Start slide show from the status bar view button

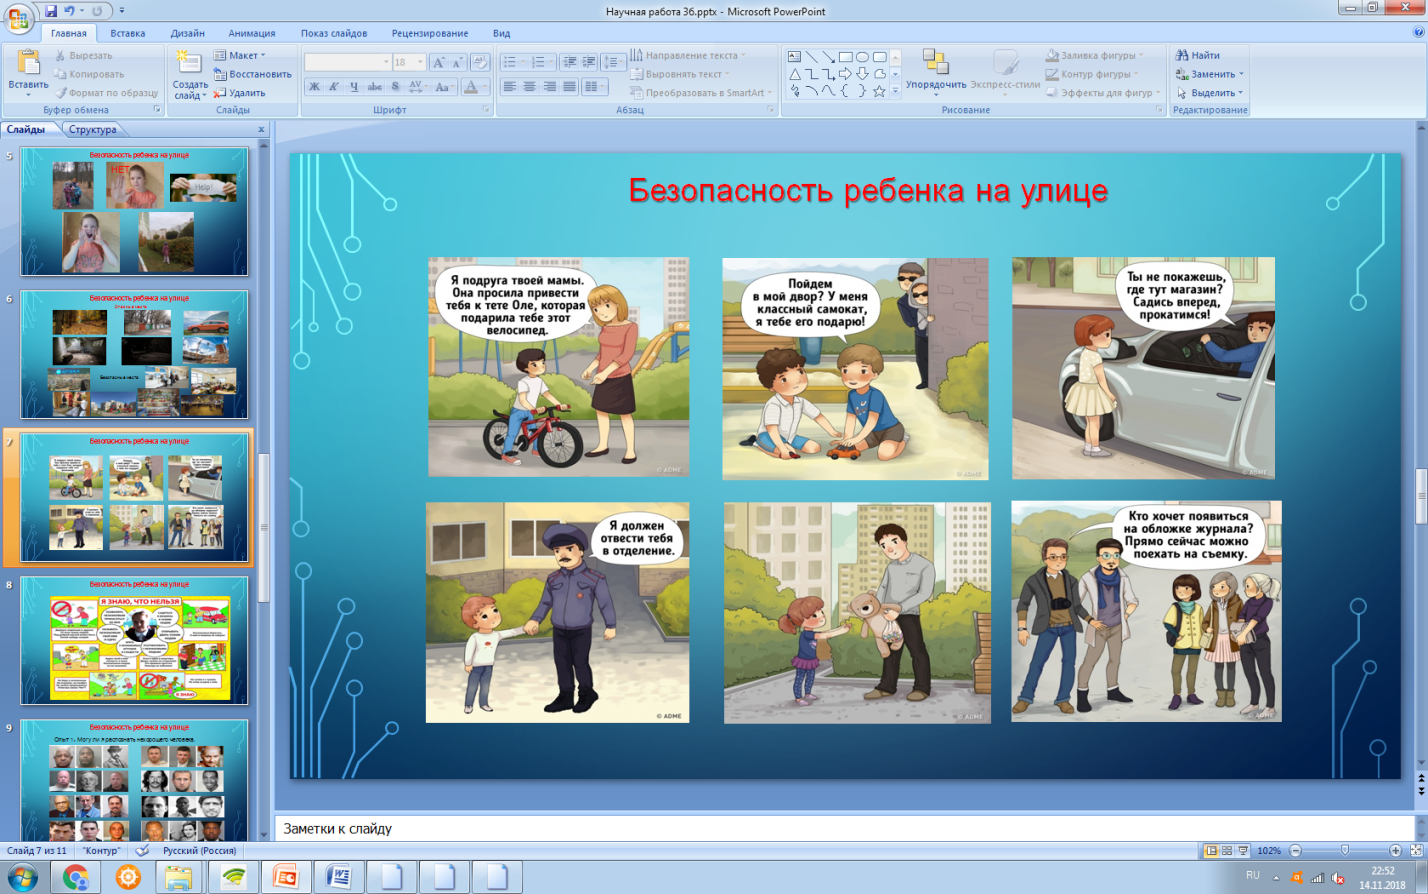pyautogui.click(x=1243, y=850)
